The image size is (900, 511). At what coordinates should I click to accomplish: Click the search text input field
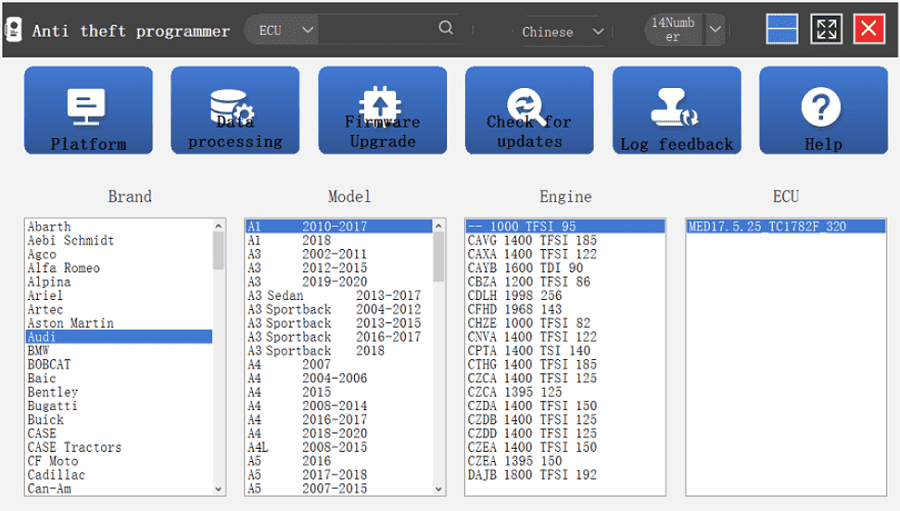tap(377, 29)
